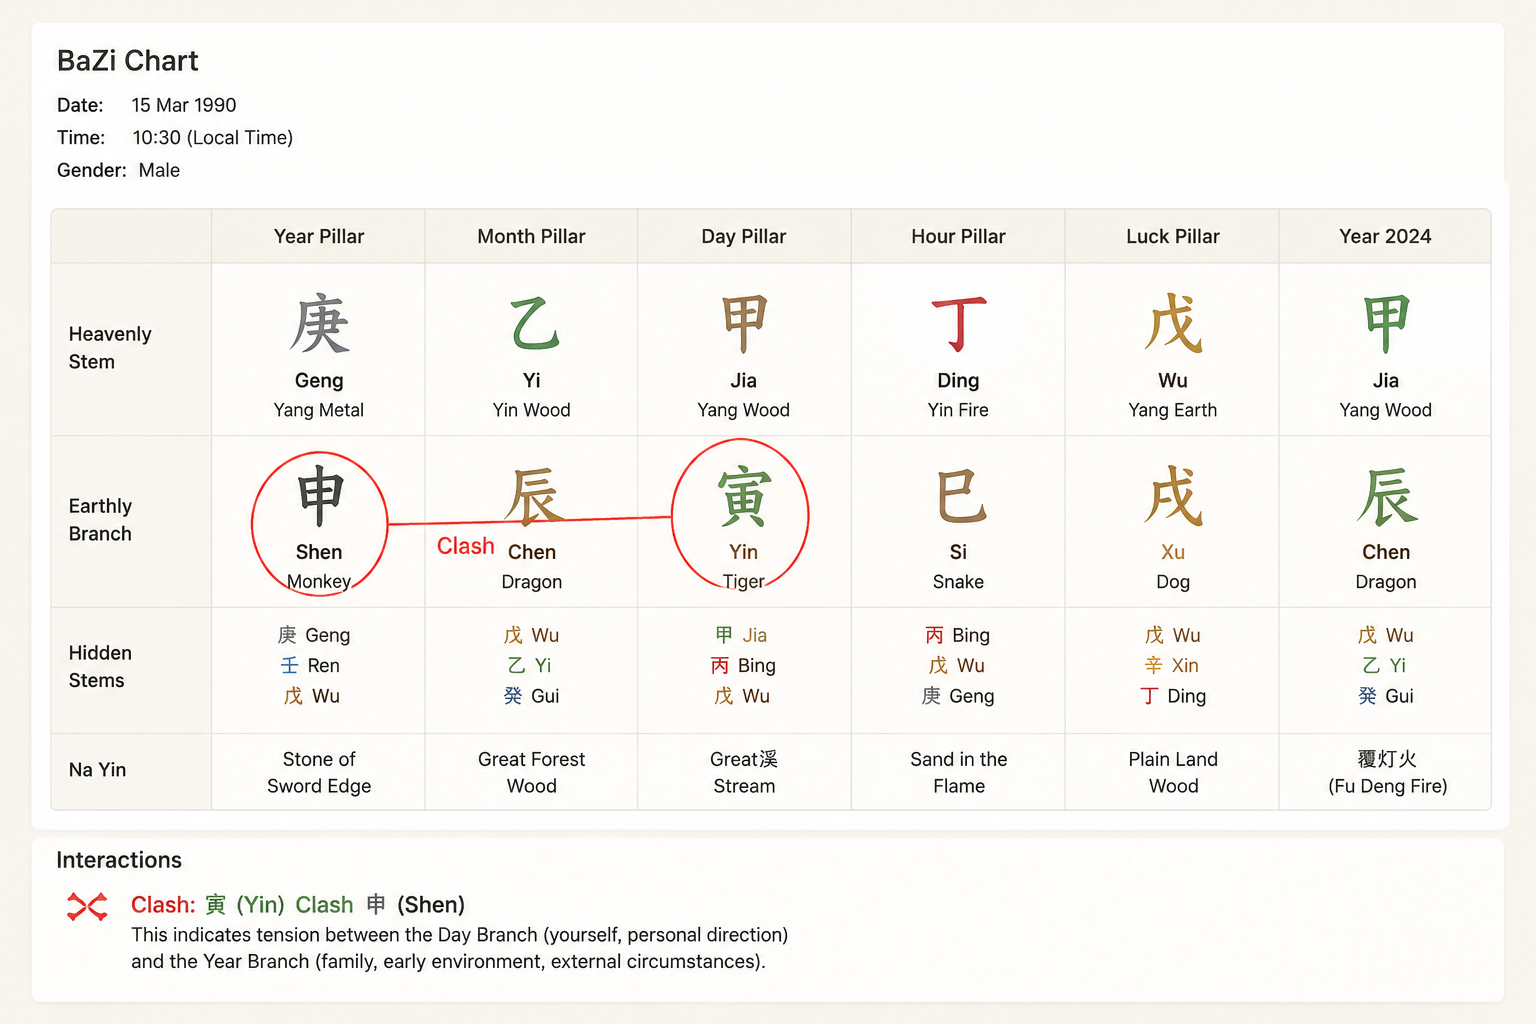Select the date value 15 Mar 1990

tap(184, 105)
